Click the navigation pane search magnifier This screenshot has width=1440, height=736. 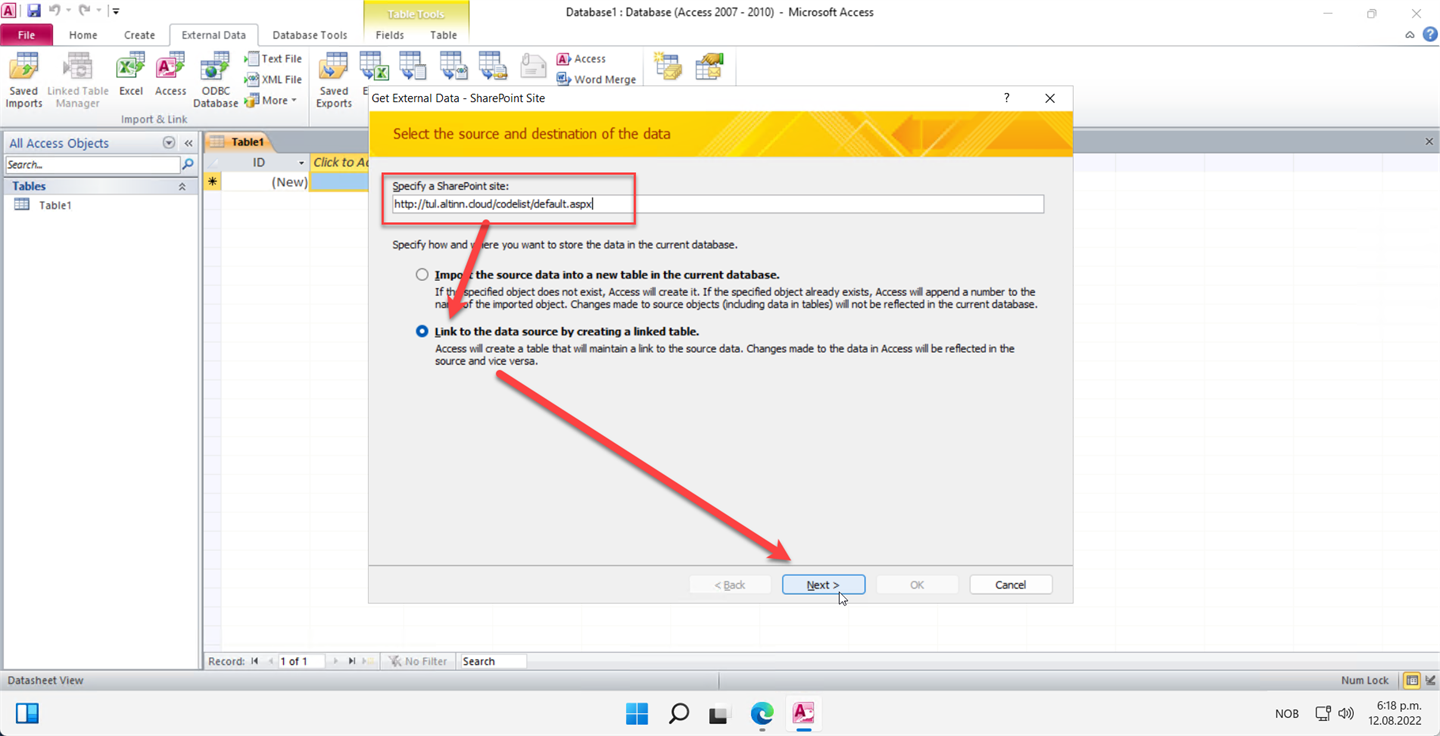[187, 164]
